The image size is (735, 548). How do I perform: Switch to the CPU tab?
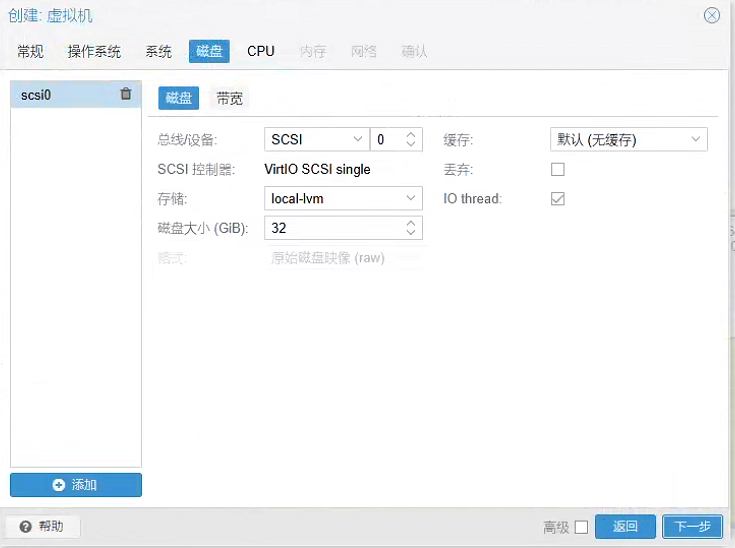coord(261,51)
